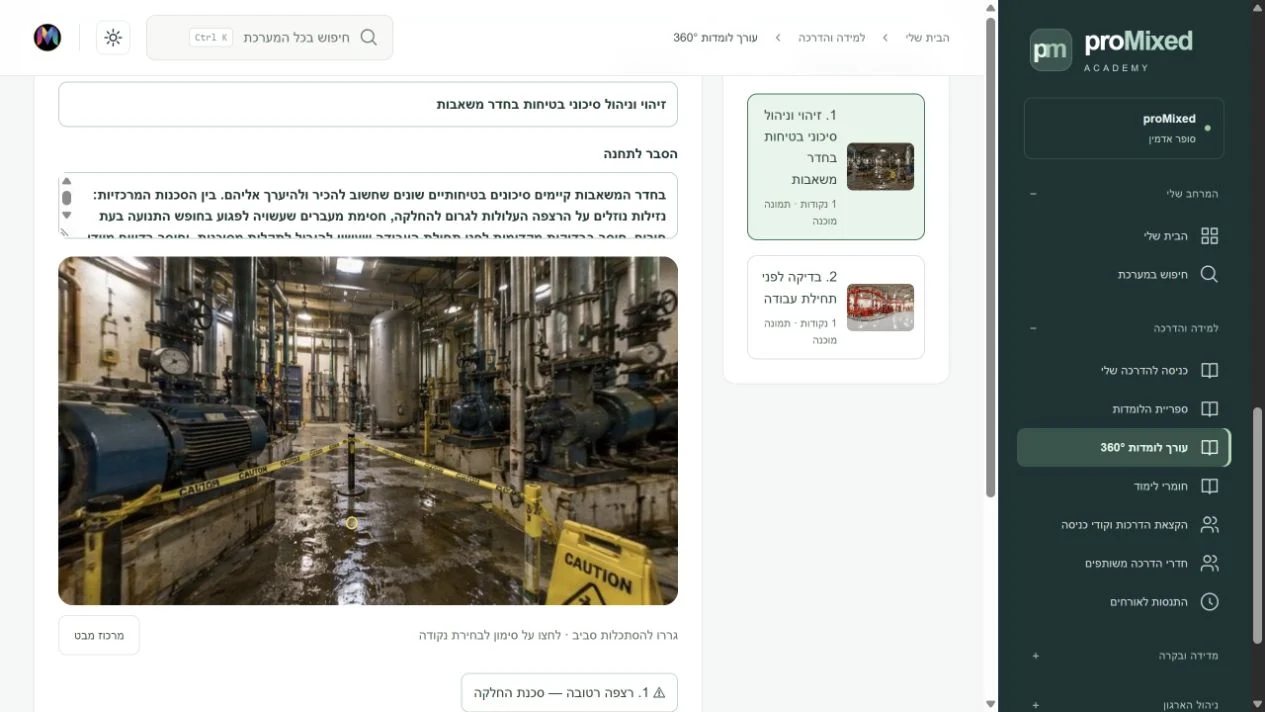Image resolution: width=1265 pixels, height=712 pixels.
Task: Click the global search field חיפוש בכל המערכת
Action: (x=270, y=37)
